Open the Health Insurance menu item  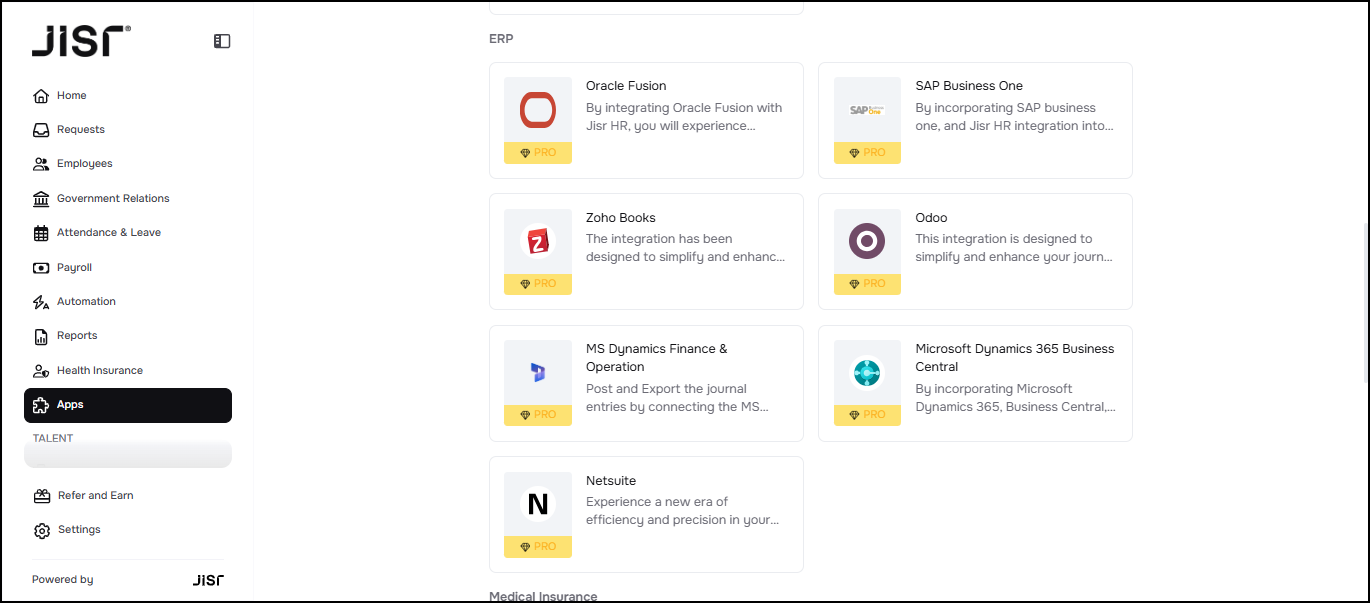coord(99,371)
